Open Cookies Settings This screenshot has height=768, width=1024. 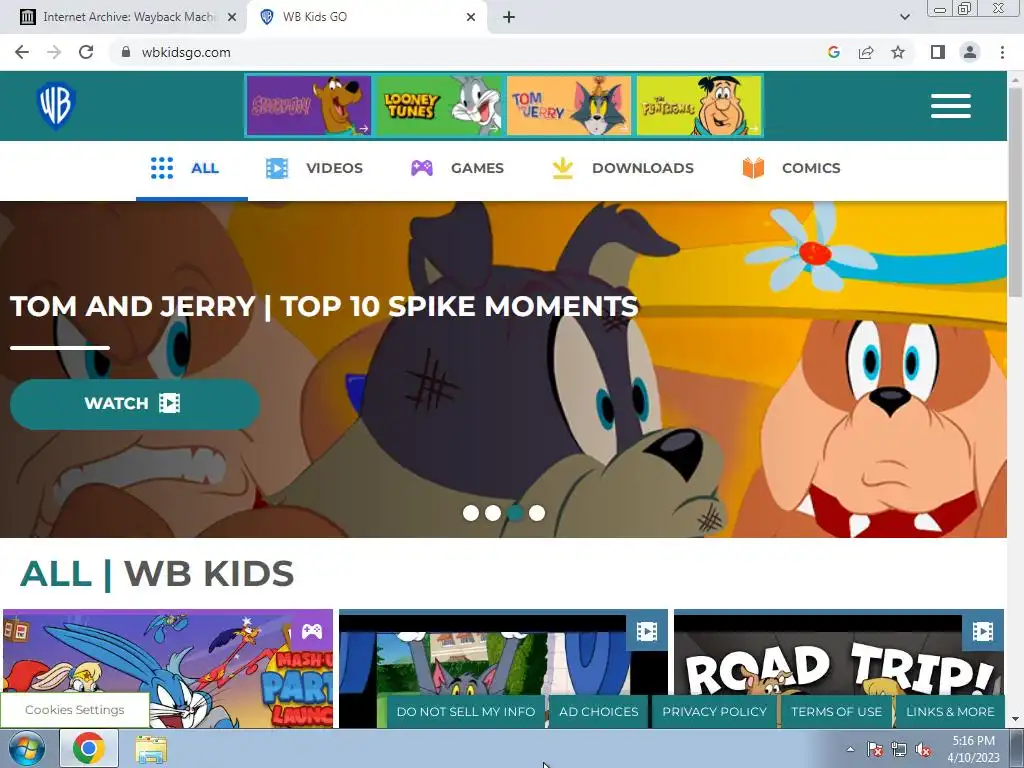point(74,710)
